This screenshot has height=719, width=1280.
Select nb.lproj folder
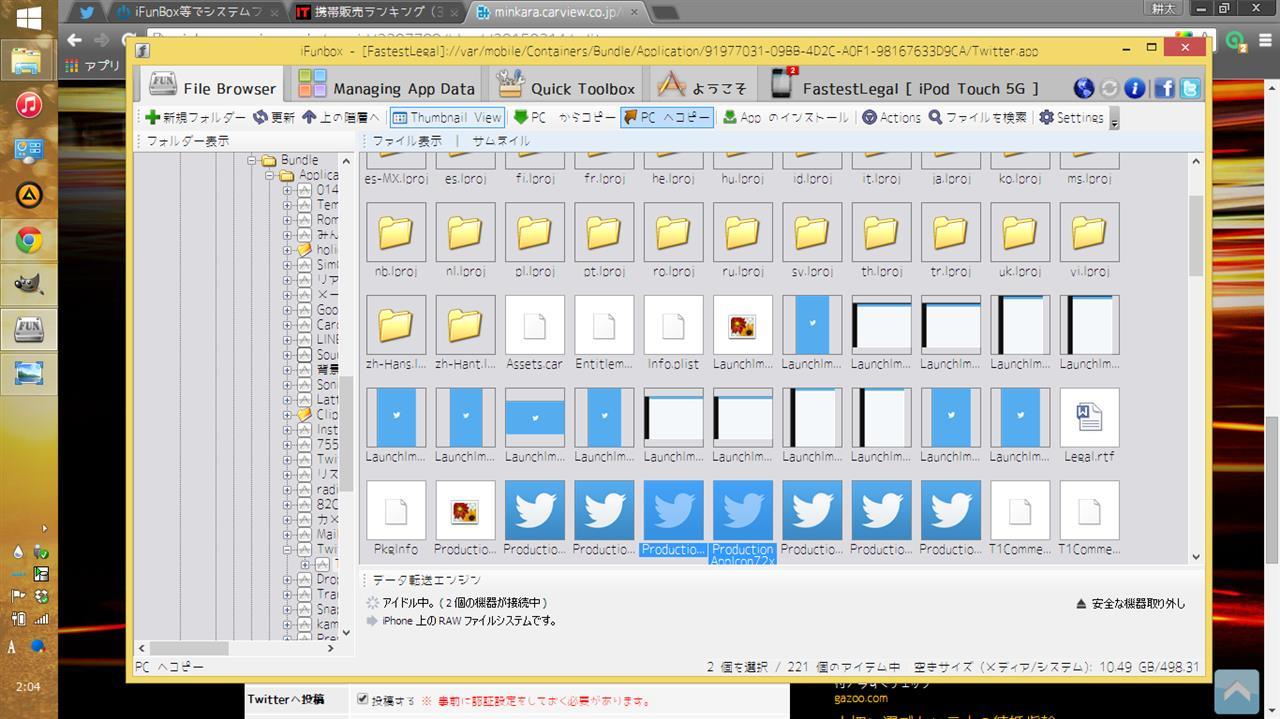(x=396, y=241)
